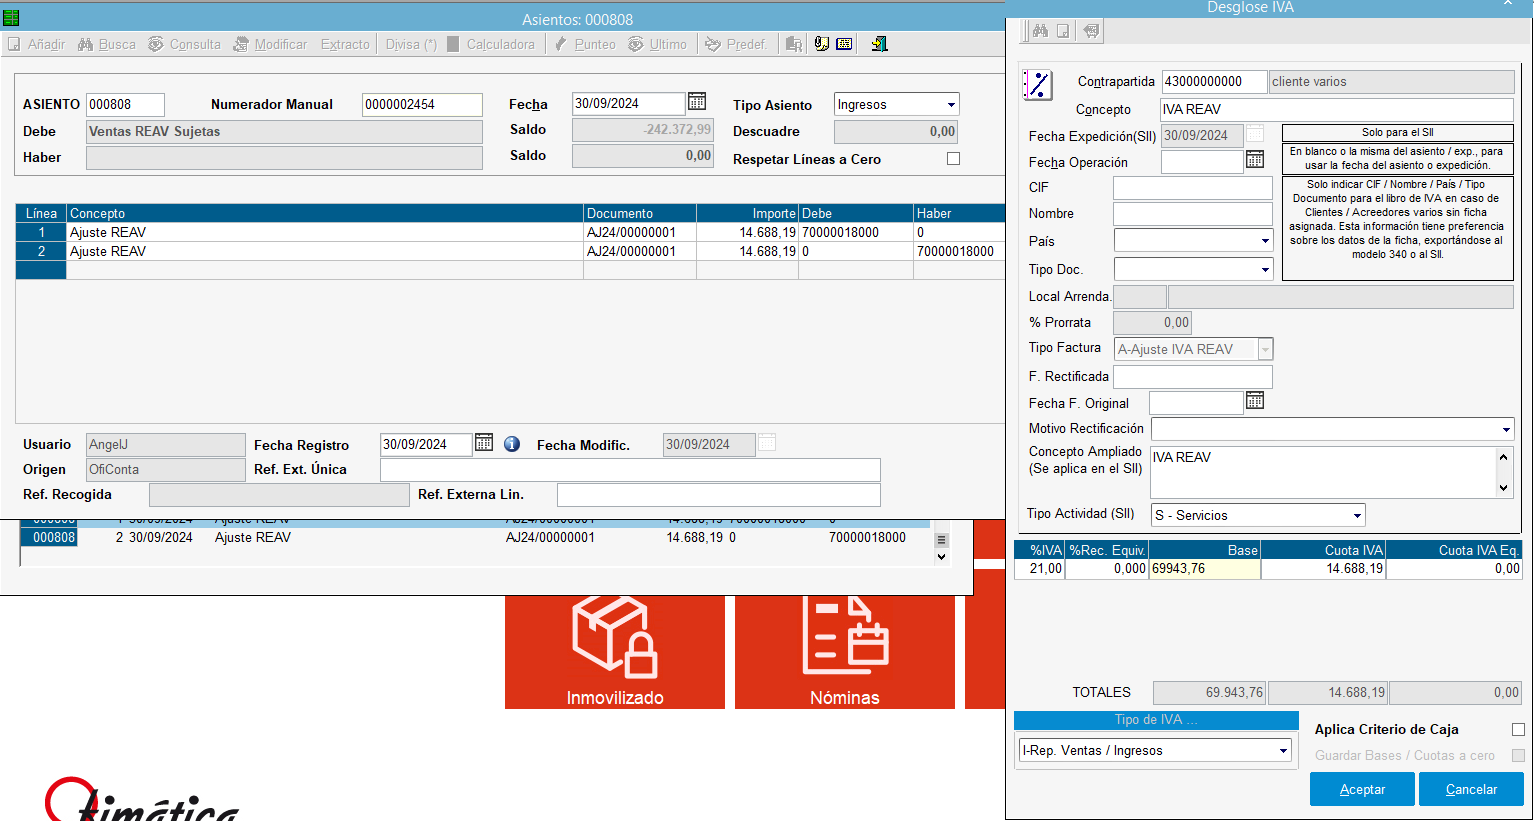Expand the Tipo Asiento dropdown
This screenshot has width=1534, height=821.
[950, 105]
